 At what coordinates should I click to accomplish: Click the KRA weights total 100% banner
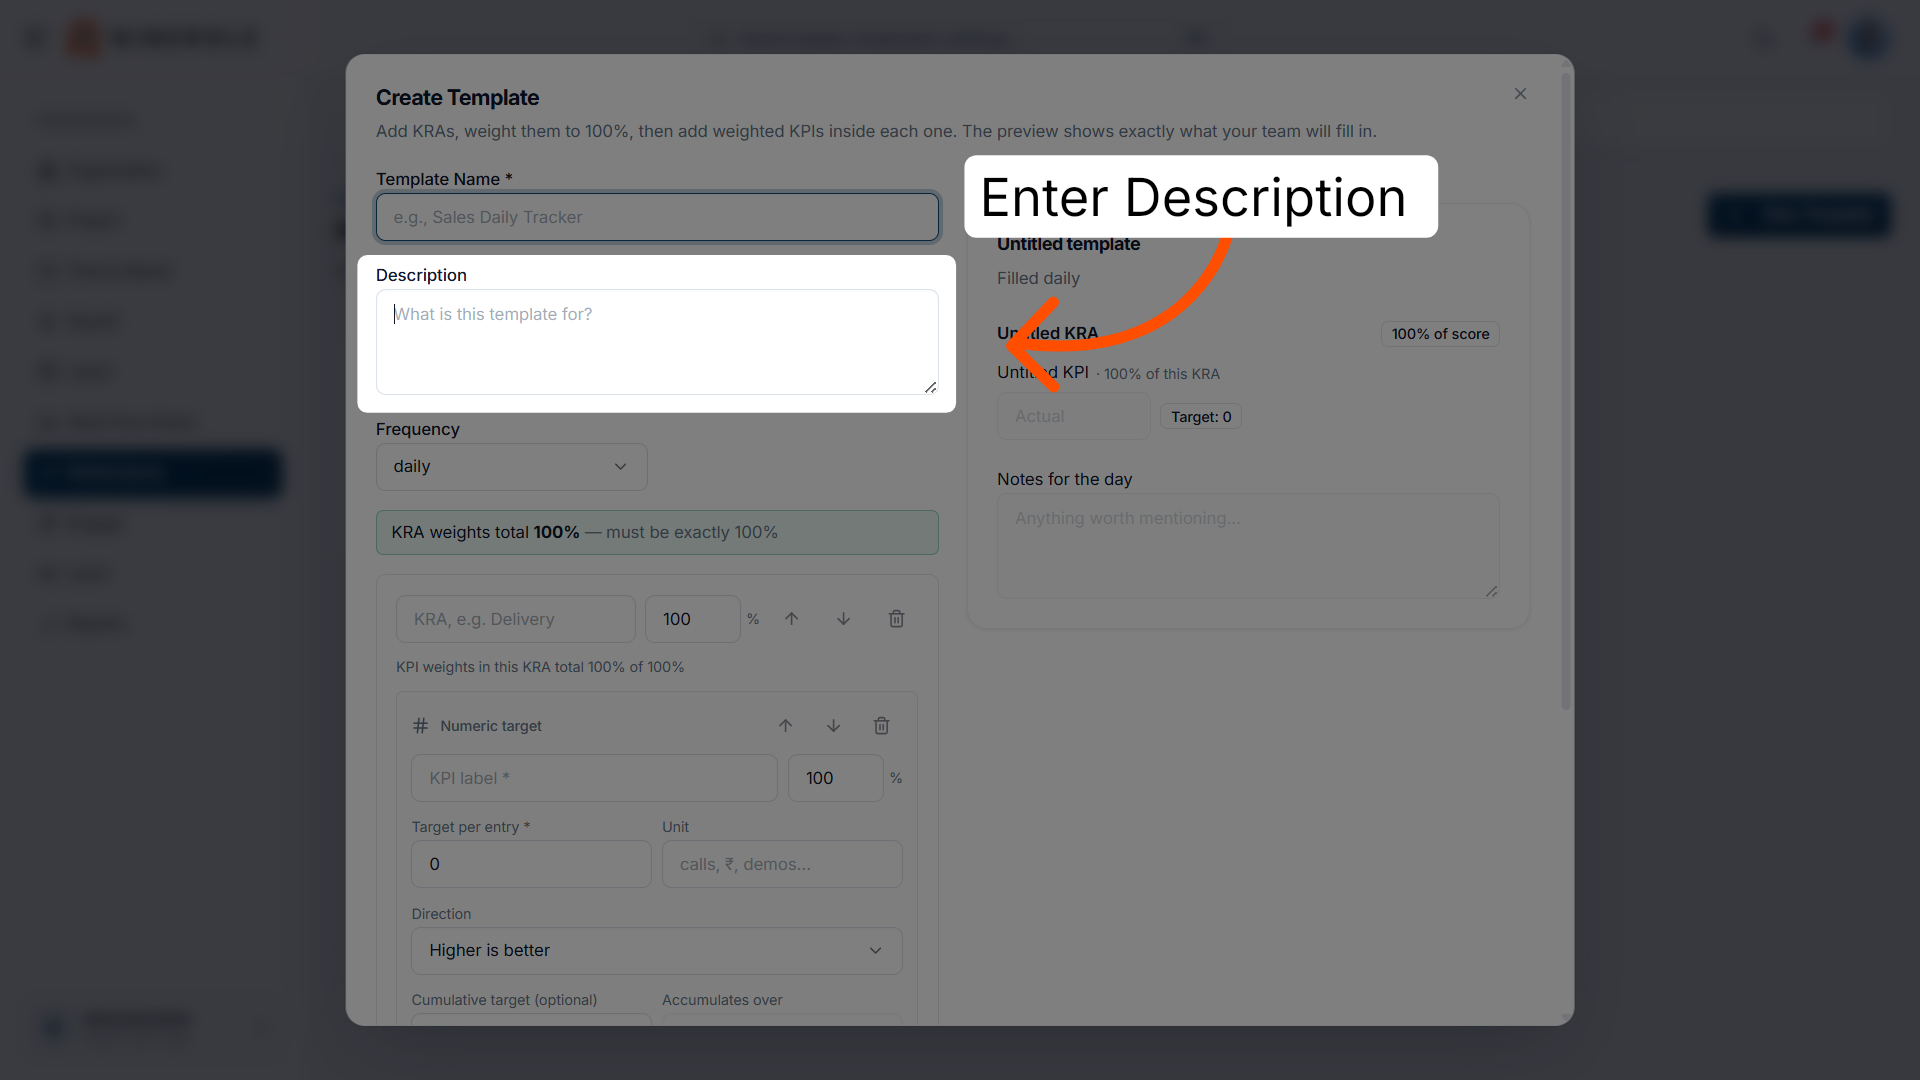point(657,533)
